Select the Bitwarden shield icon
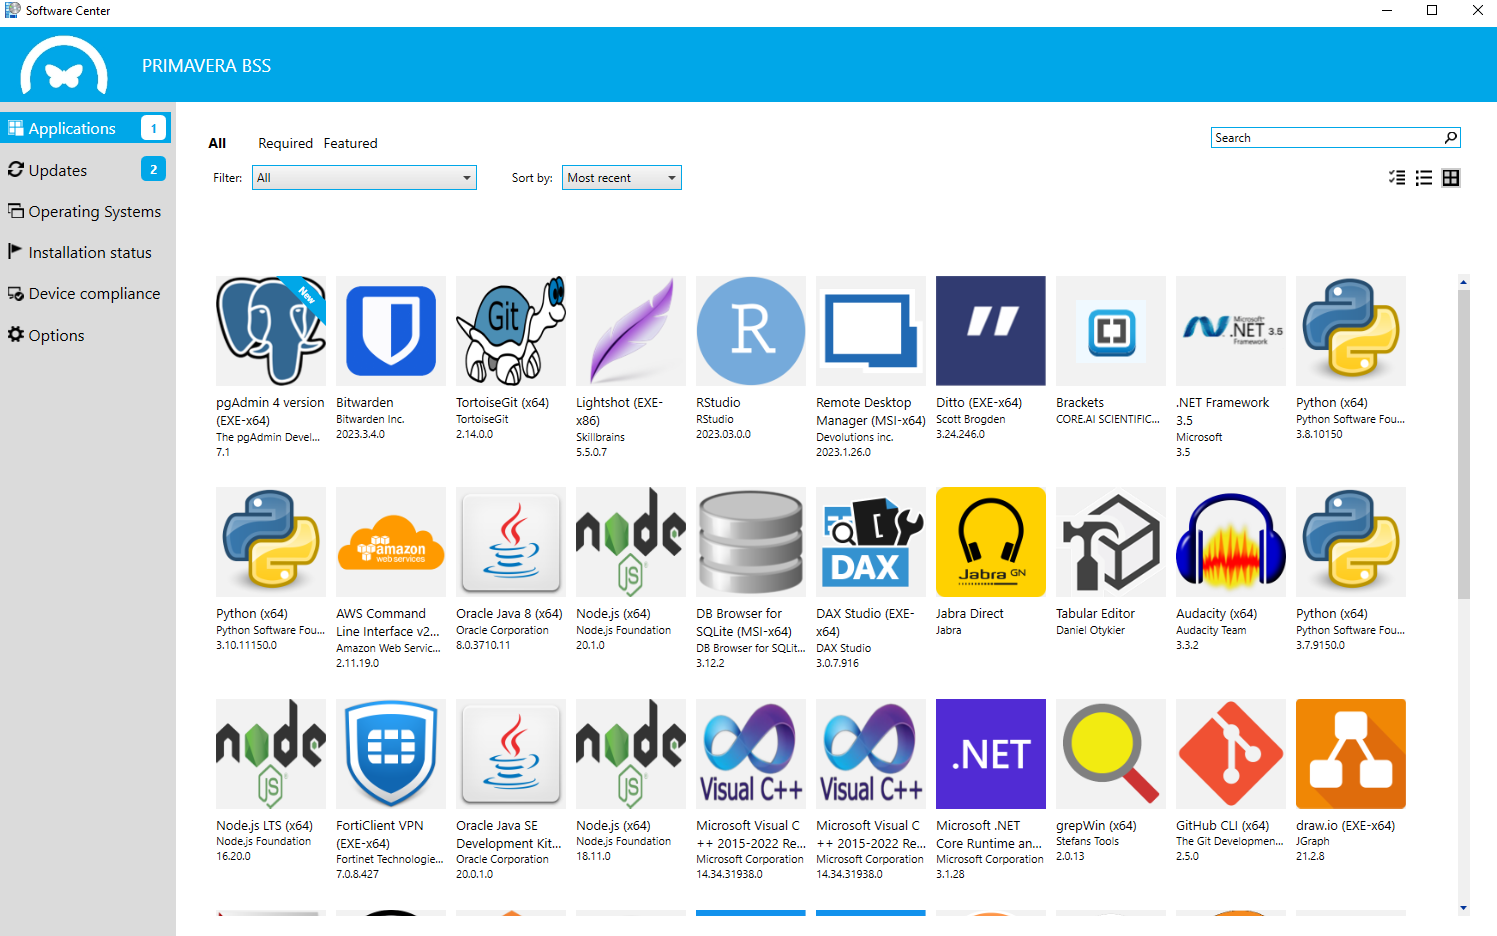The height and width of the screenshot is (936, 1497). [391, 331]
